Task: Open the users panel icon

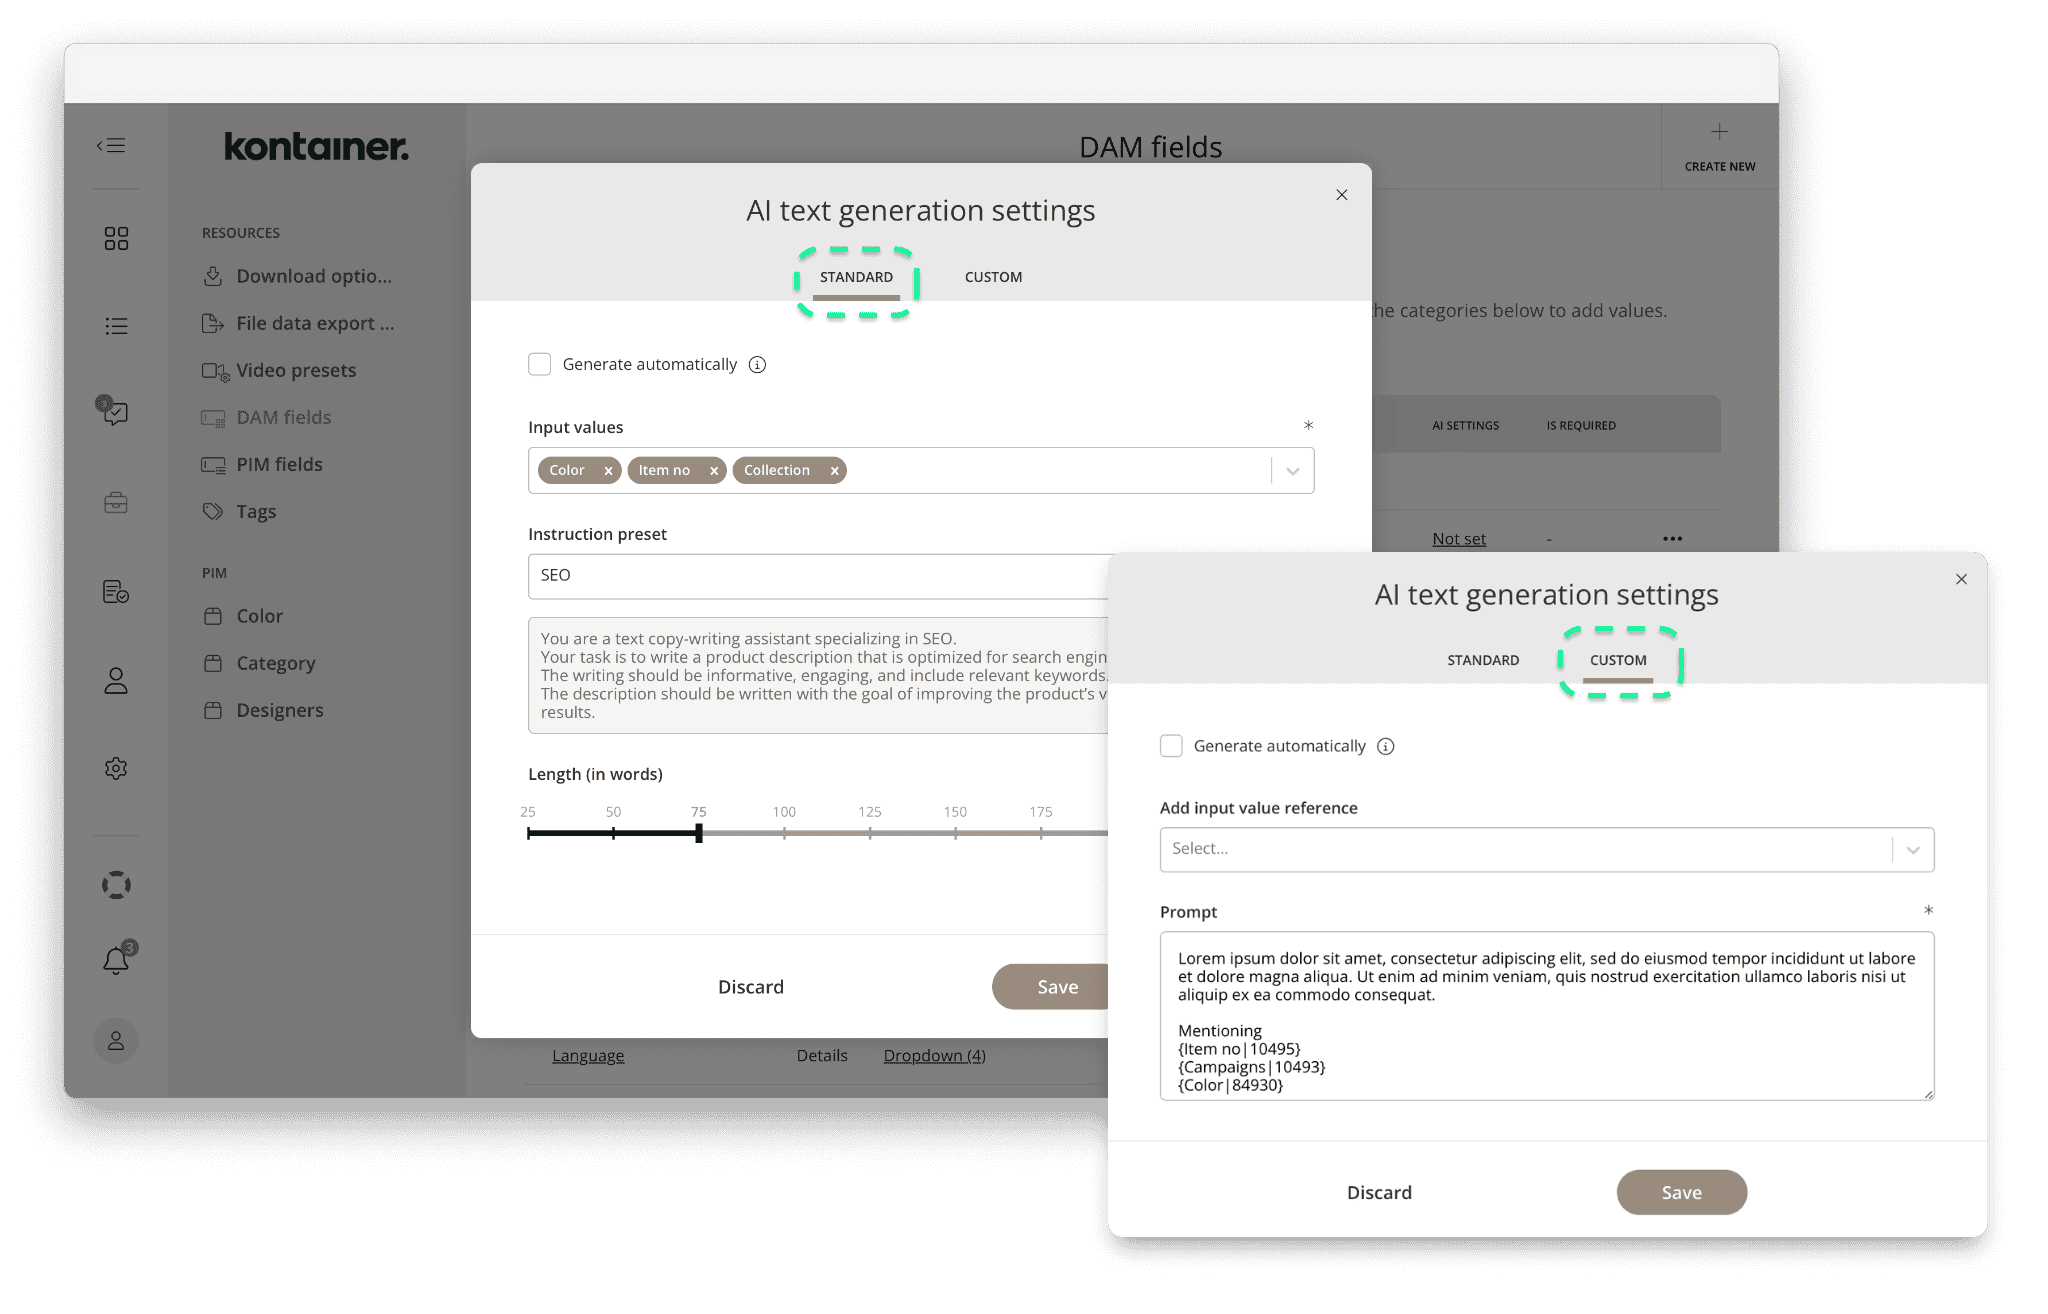Action: point(116,681)
